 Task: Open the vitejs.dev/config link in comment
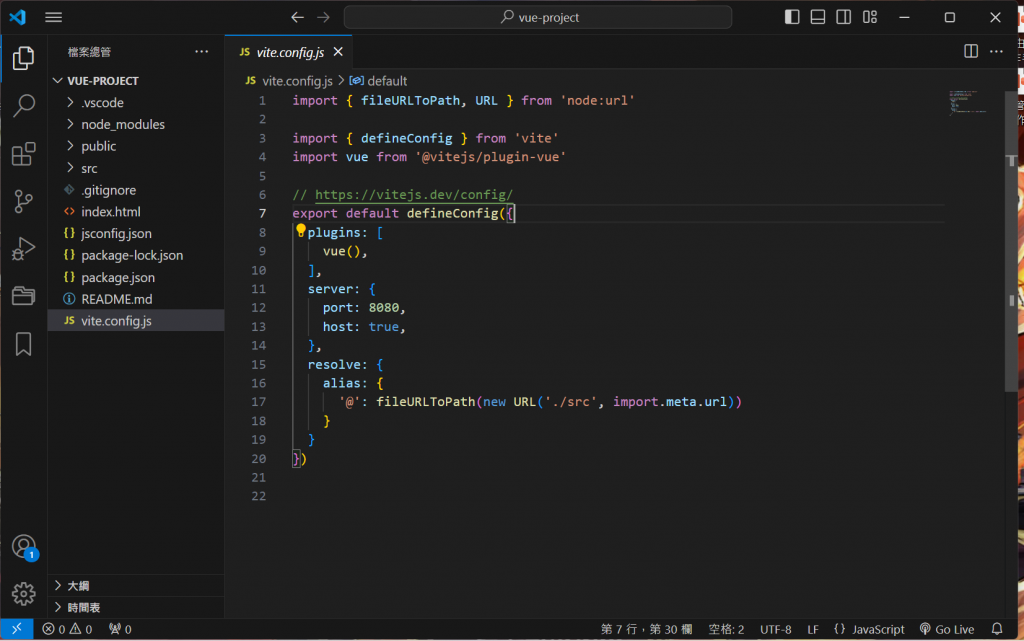(x=413, y=194)
